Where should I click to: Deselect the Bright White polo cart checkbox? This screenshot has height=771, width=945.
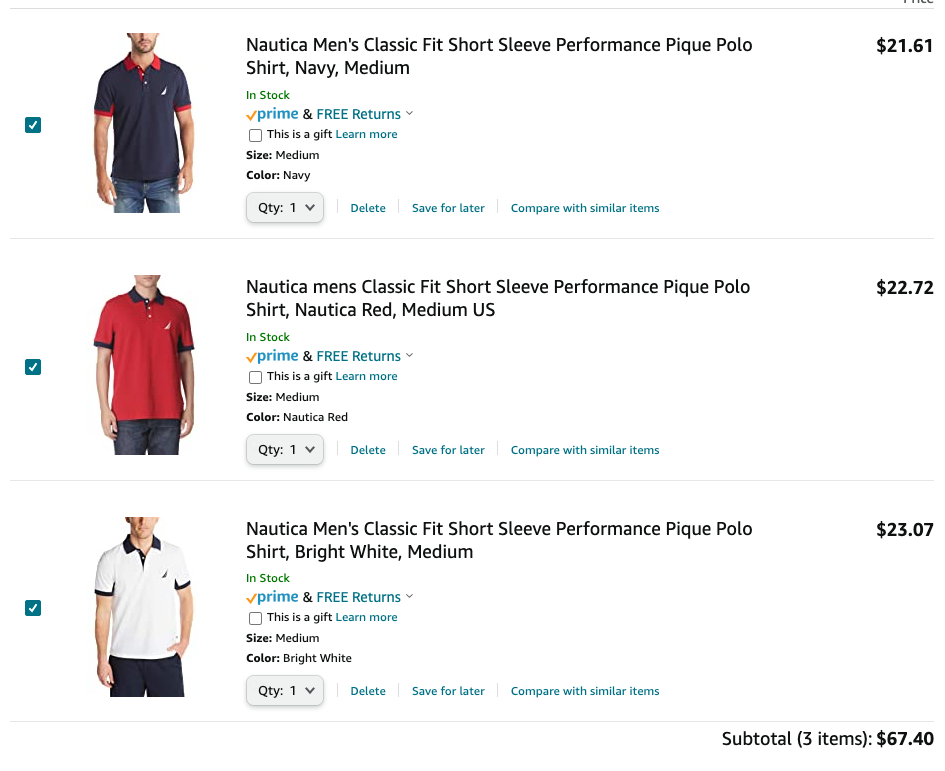point(33,608)
